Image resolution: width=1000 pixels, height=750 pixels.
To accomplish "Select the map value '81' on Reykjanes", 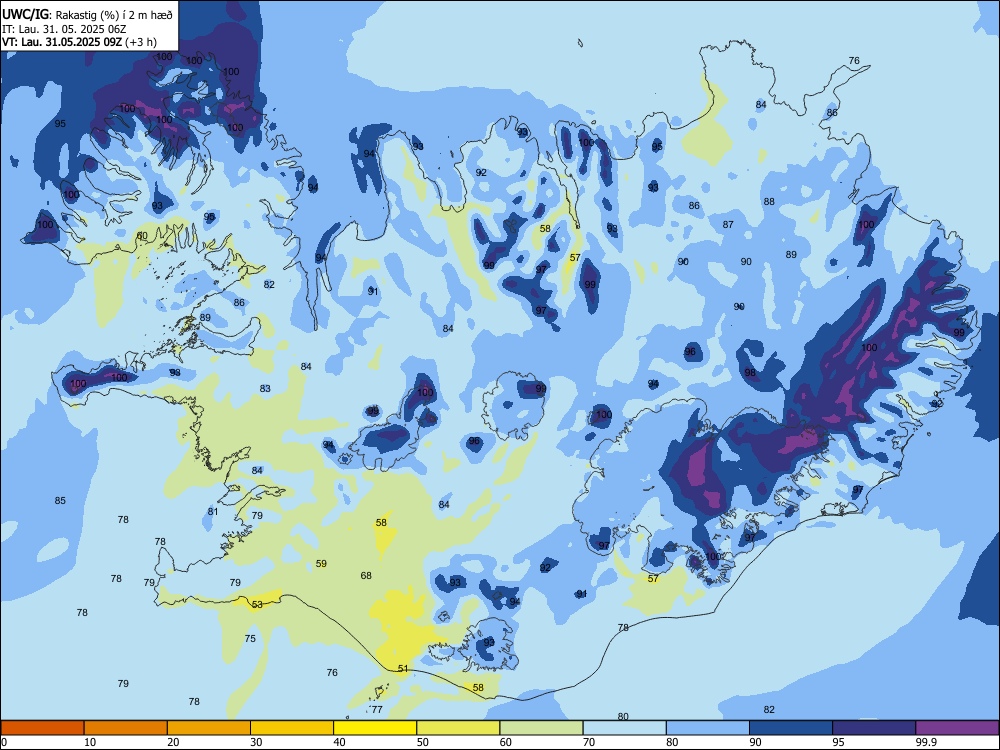I will click(213, 511).
